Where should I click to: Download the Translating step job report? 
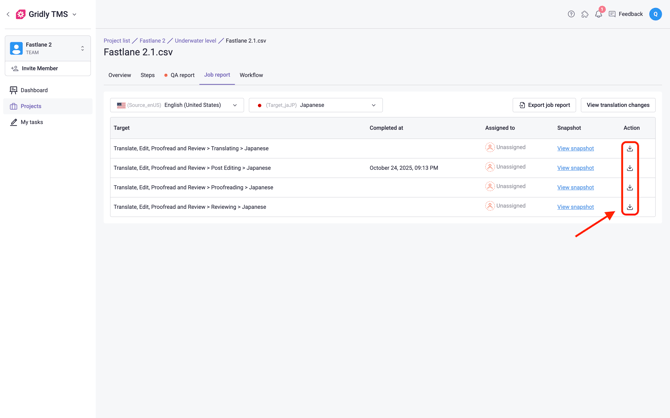[630, 148]
